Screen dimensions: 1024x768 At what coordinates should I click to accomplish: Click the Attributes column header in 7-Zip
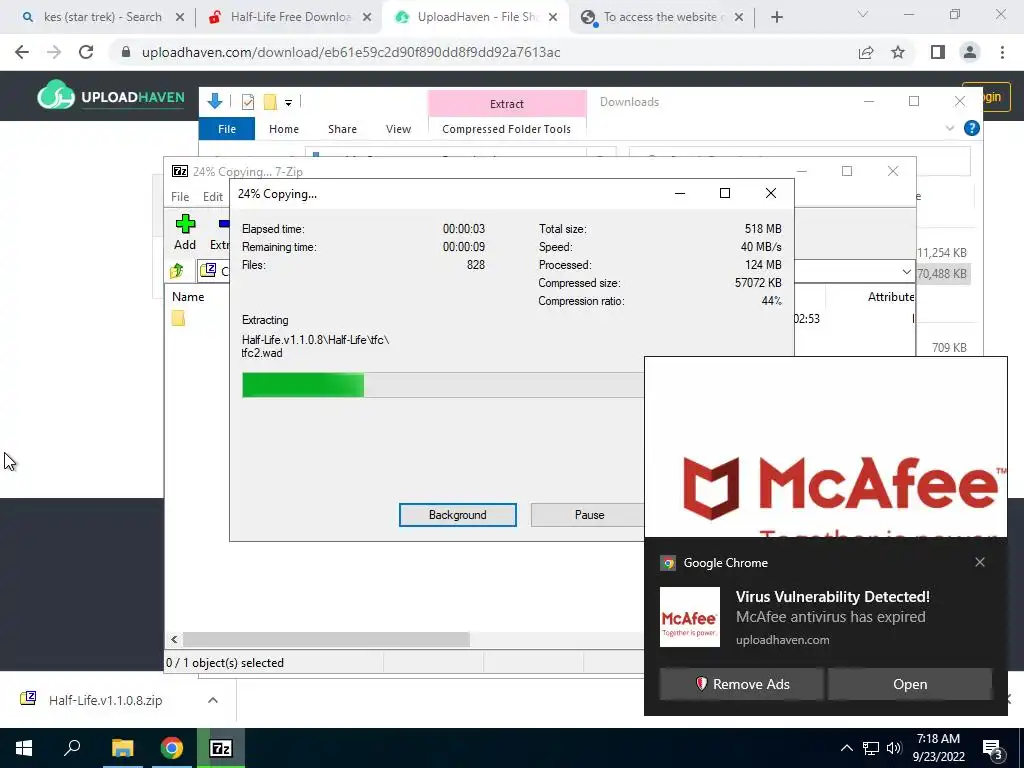(x=891, y=296)
